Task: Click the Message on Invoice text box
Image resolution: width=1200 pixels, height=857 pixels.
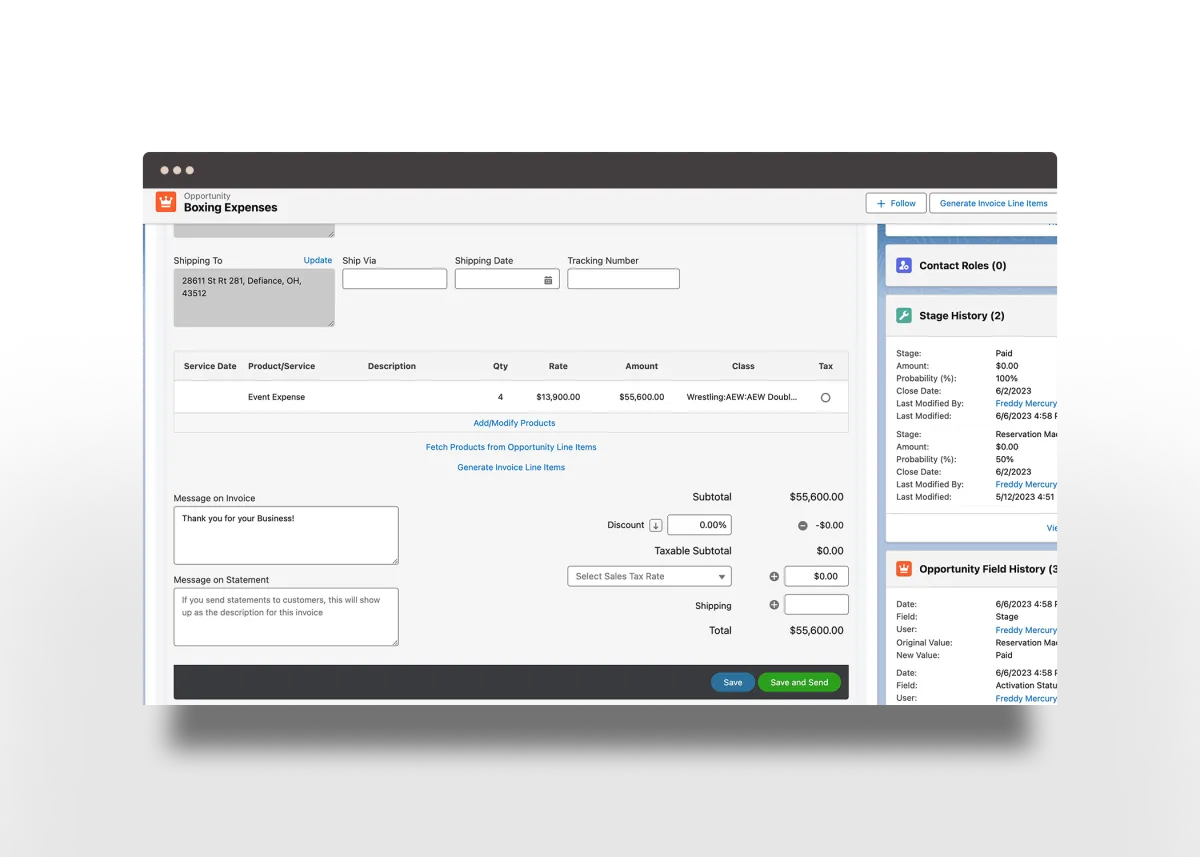Action: pyautogui.click(x=286, y=535)
